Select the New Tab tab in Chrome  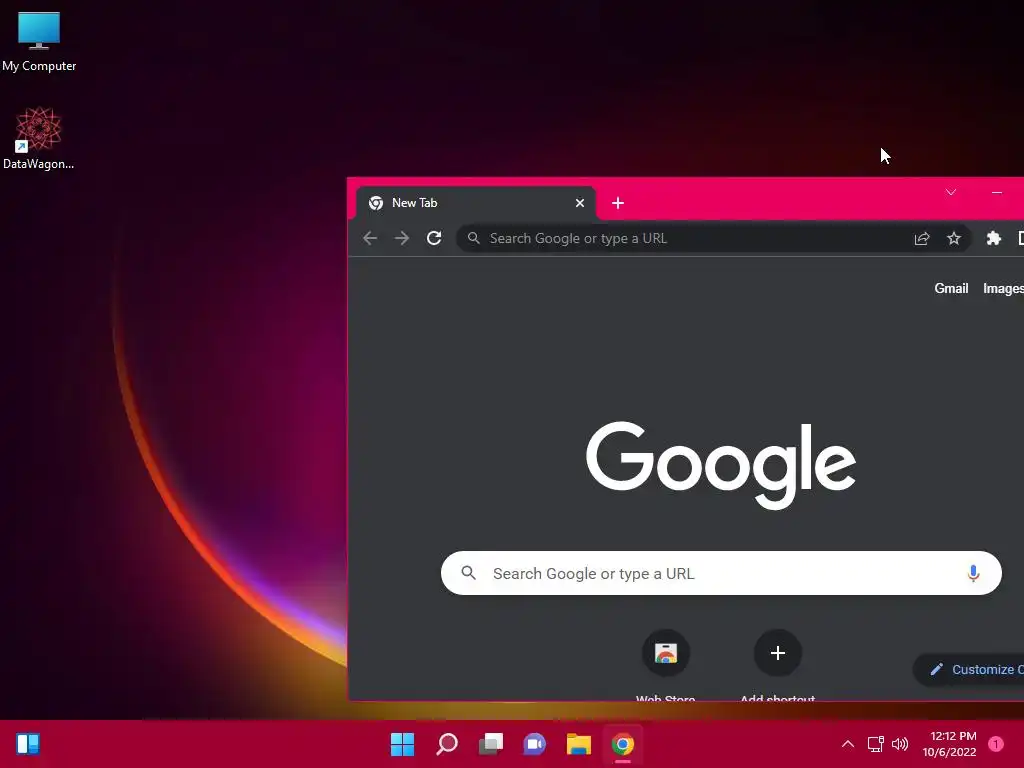tap(475, 203)
